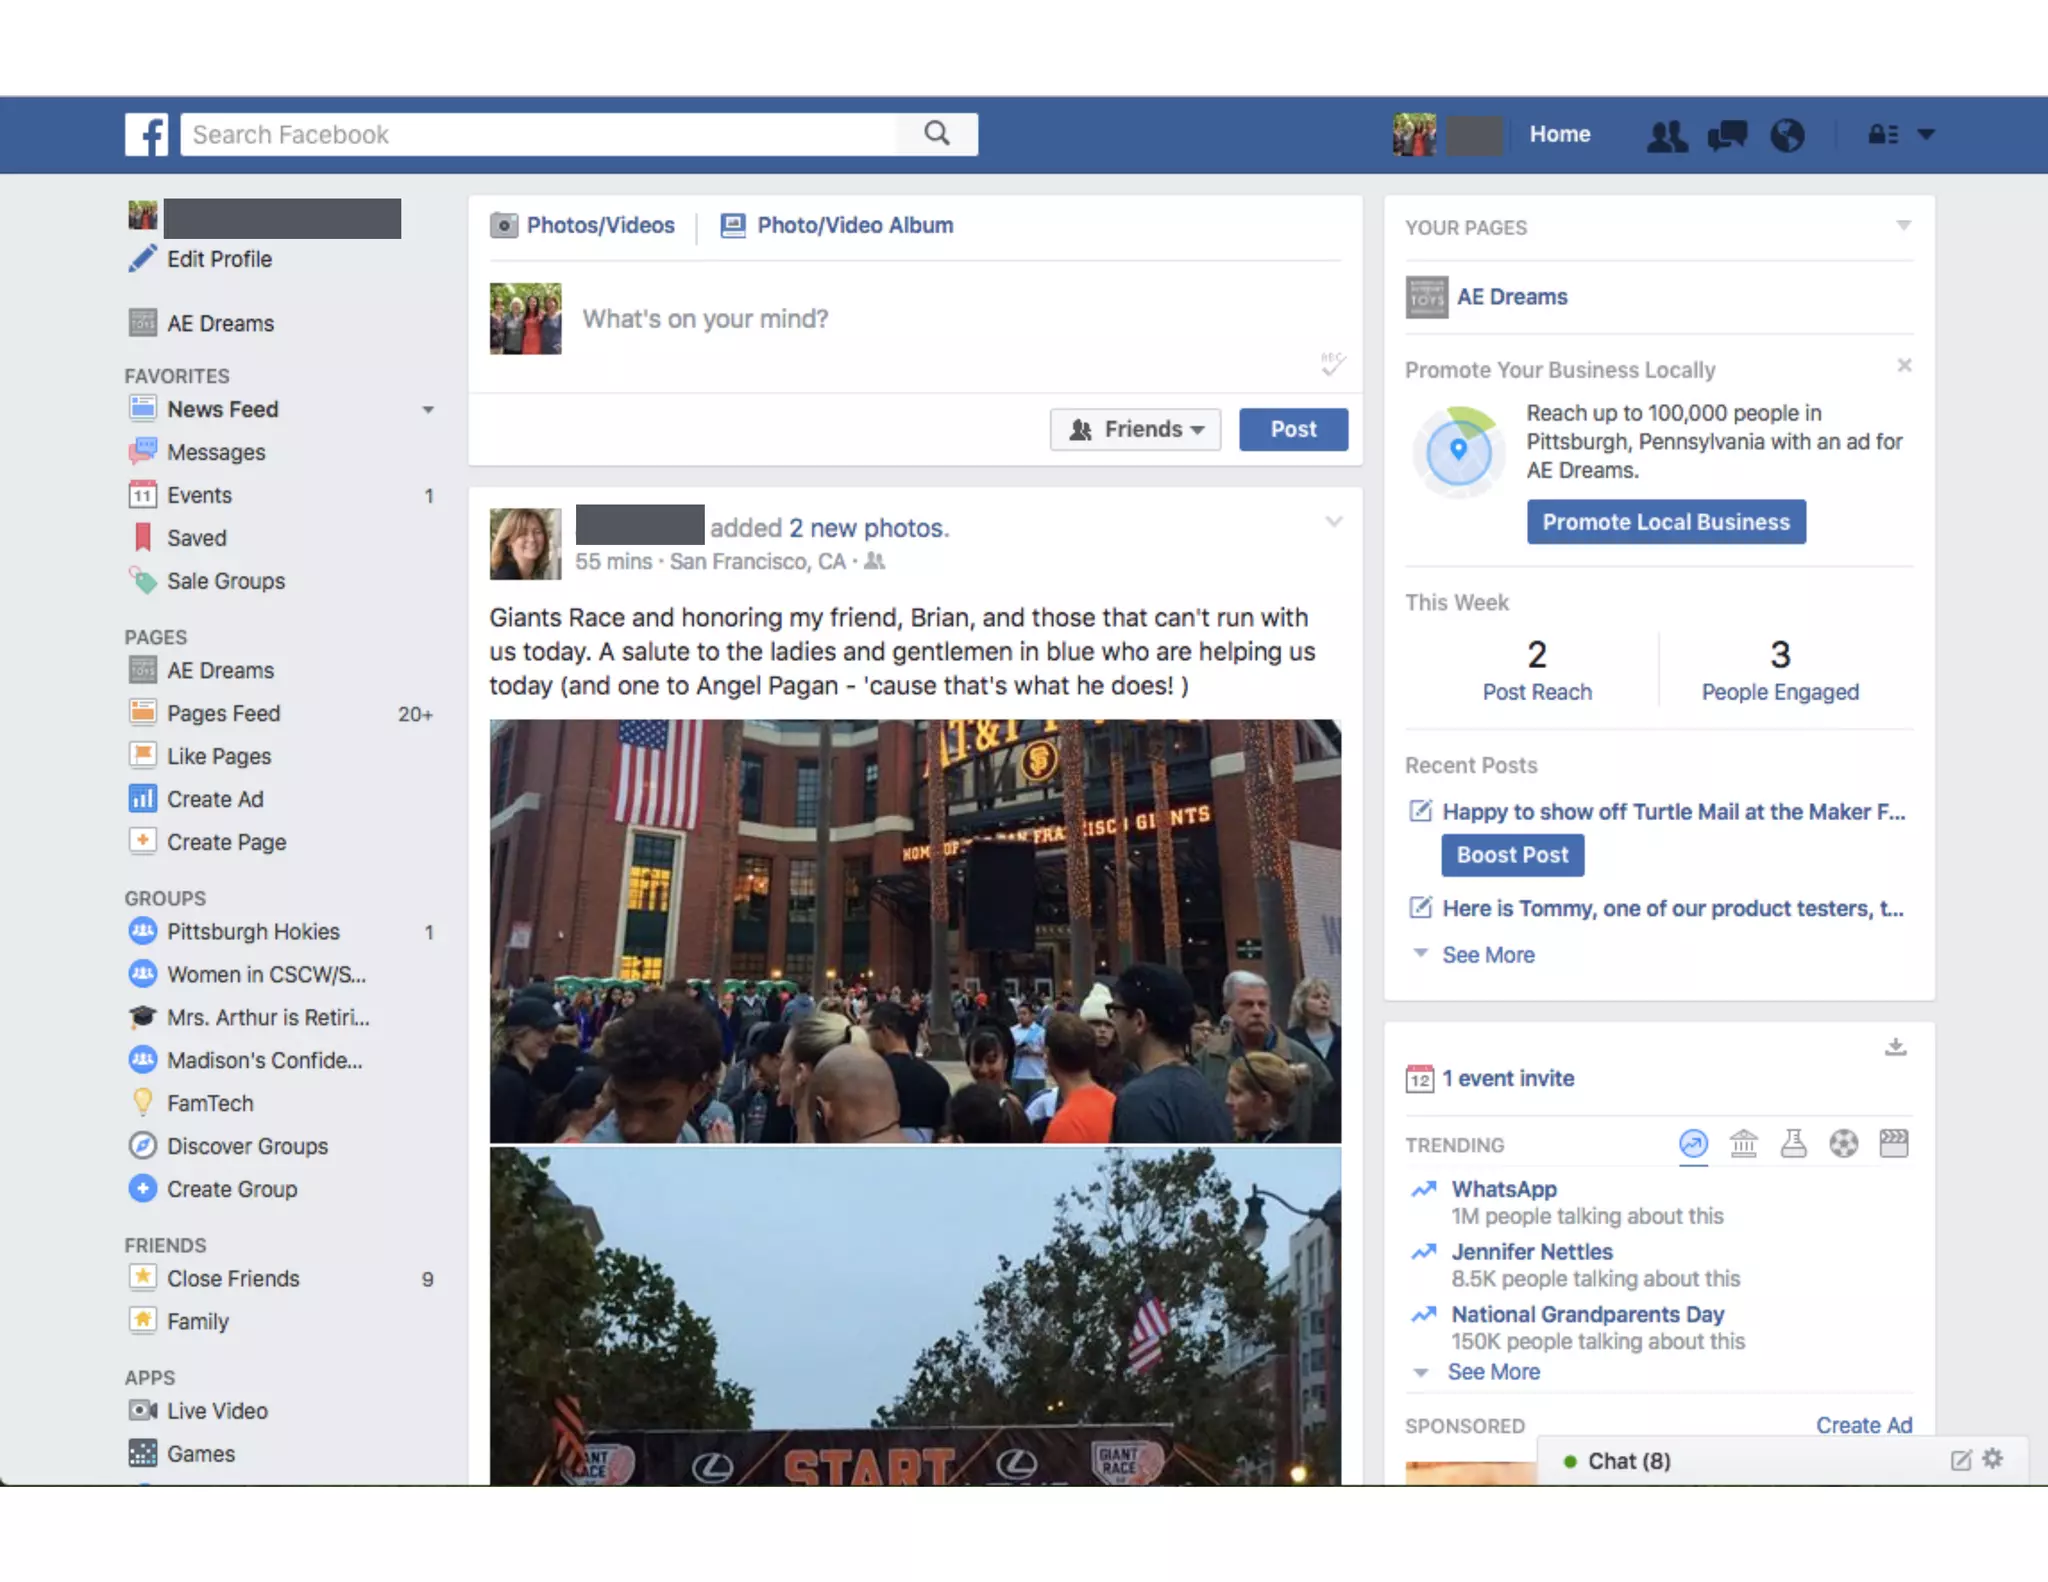Select the entertainment trending category icon
Screen dimensions: 2048x1582
[1893, 1143]
